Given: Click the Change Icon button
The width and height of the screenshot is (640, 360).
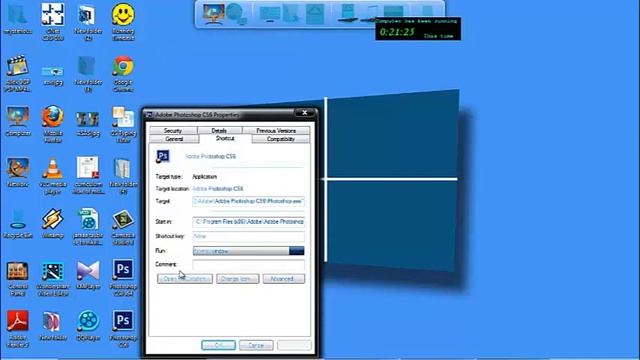Looking at the screenshot, I should coord(238,279).
